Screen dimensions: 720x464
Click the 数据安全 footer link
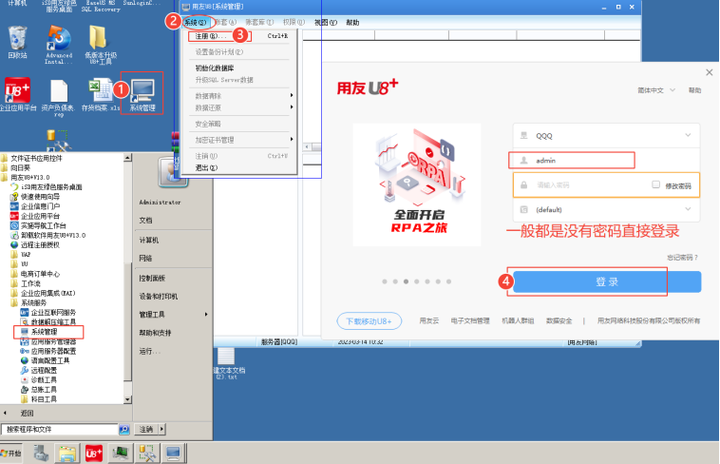(559, 321)
